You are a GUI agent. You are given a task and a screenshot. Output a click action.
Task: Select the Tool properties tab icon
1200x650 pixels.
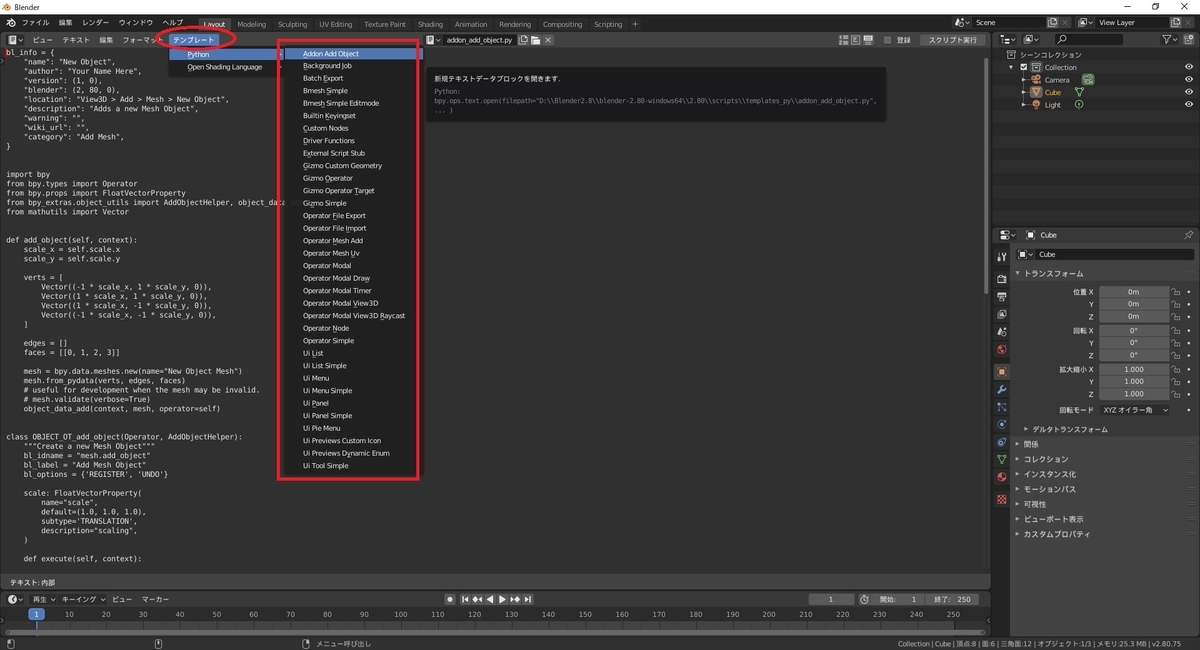(x=1002, y=257)
